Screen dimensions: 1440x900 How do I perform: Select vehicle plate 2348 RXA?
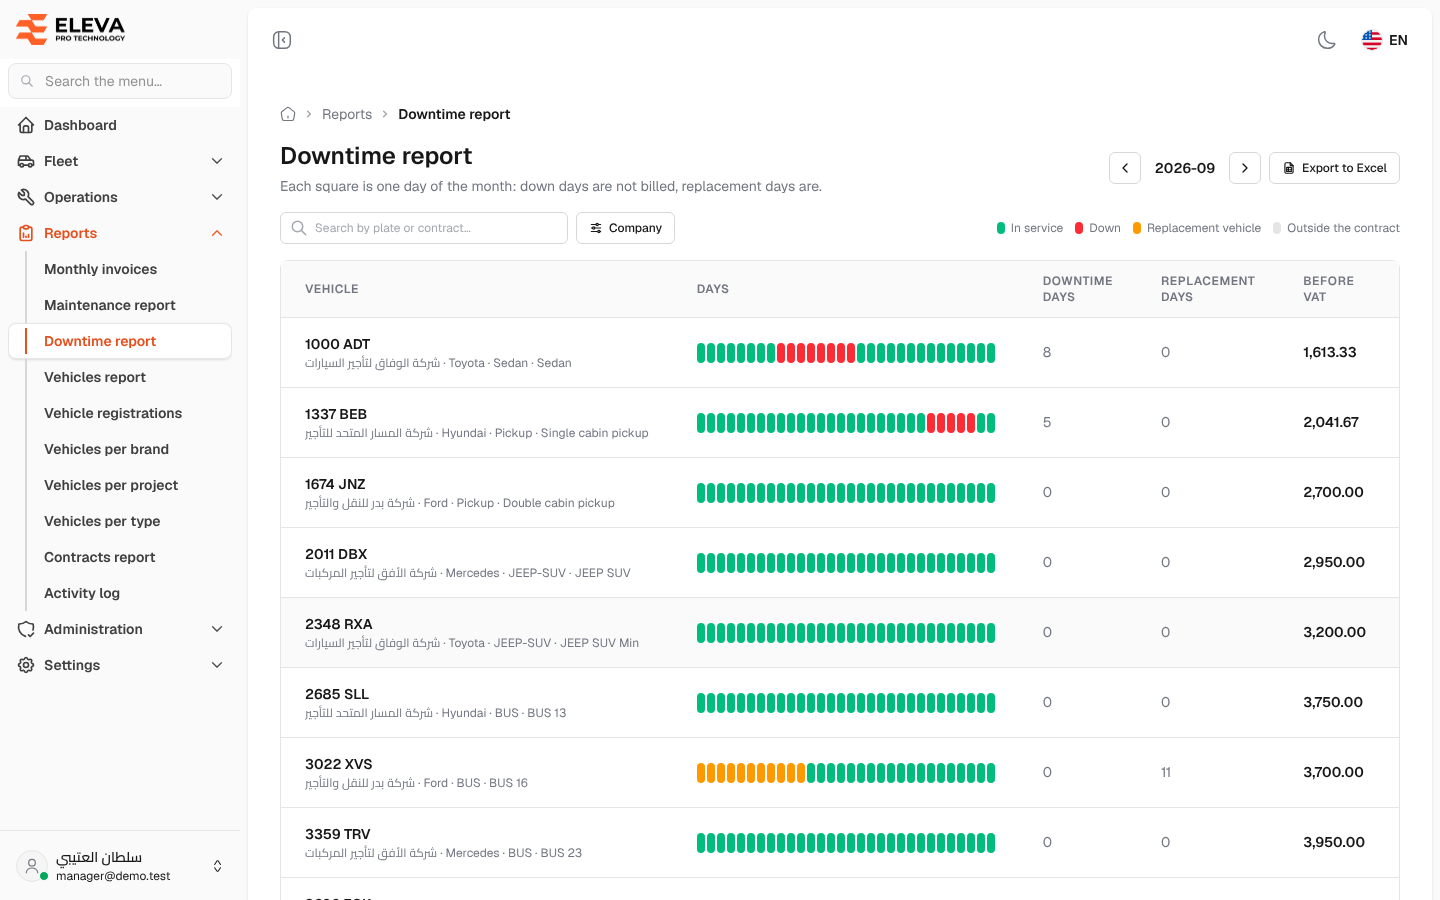coord(339,624)
